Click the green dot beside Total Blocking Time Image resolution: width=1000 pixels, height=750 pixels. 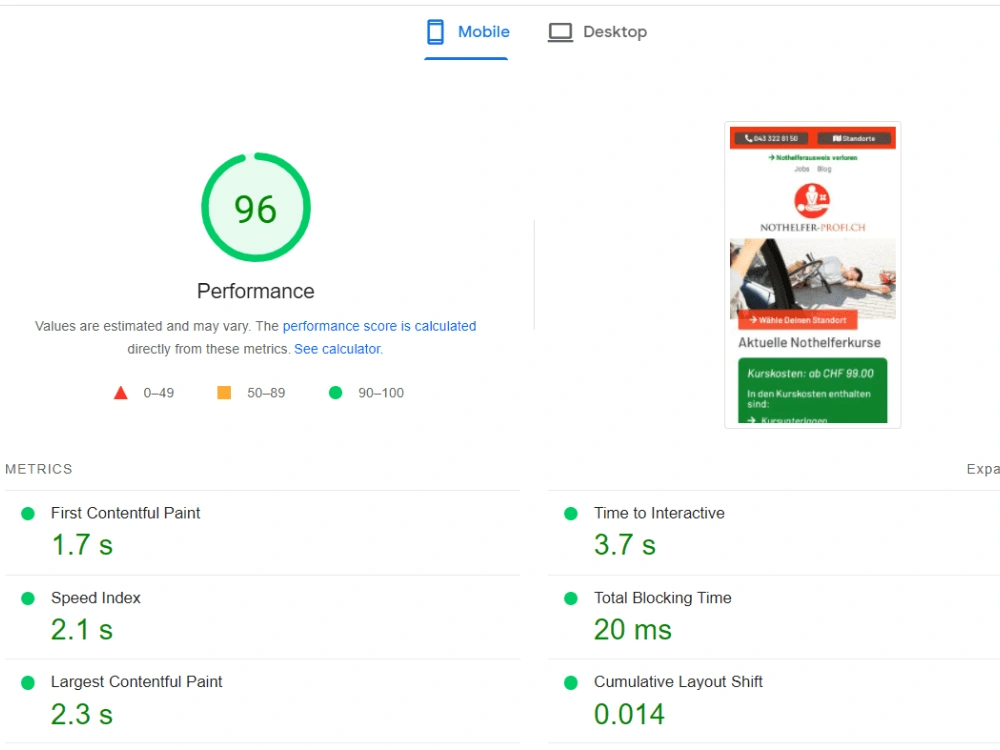click(571, 598)
